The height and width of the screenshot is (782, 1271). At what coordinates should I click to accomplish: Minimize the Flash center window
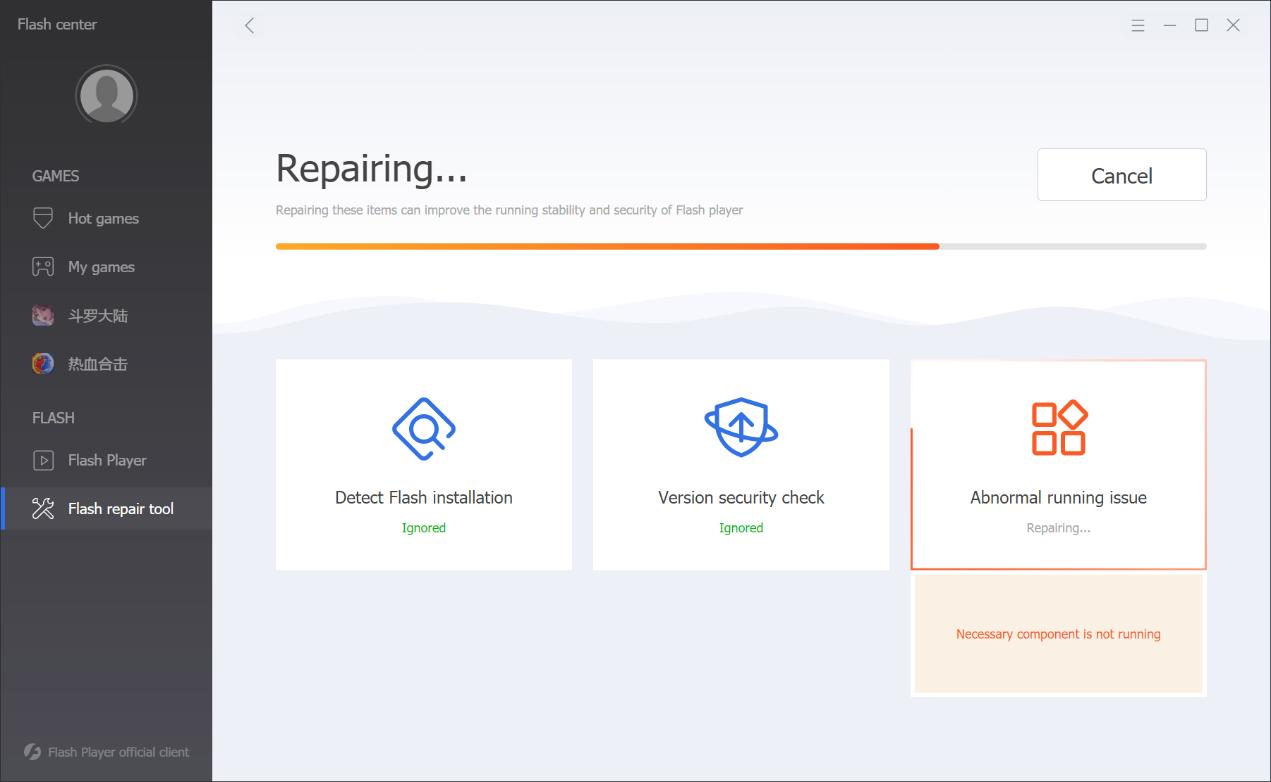[1170, 25]
